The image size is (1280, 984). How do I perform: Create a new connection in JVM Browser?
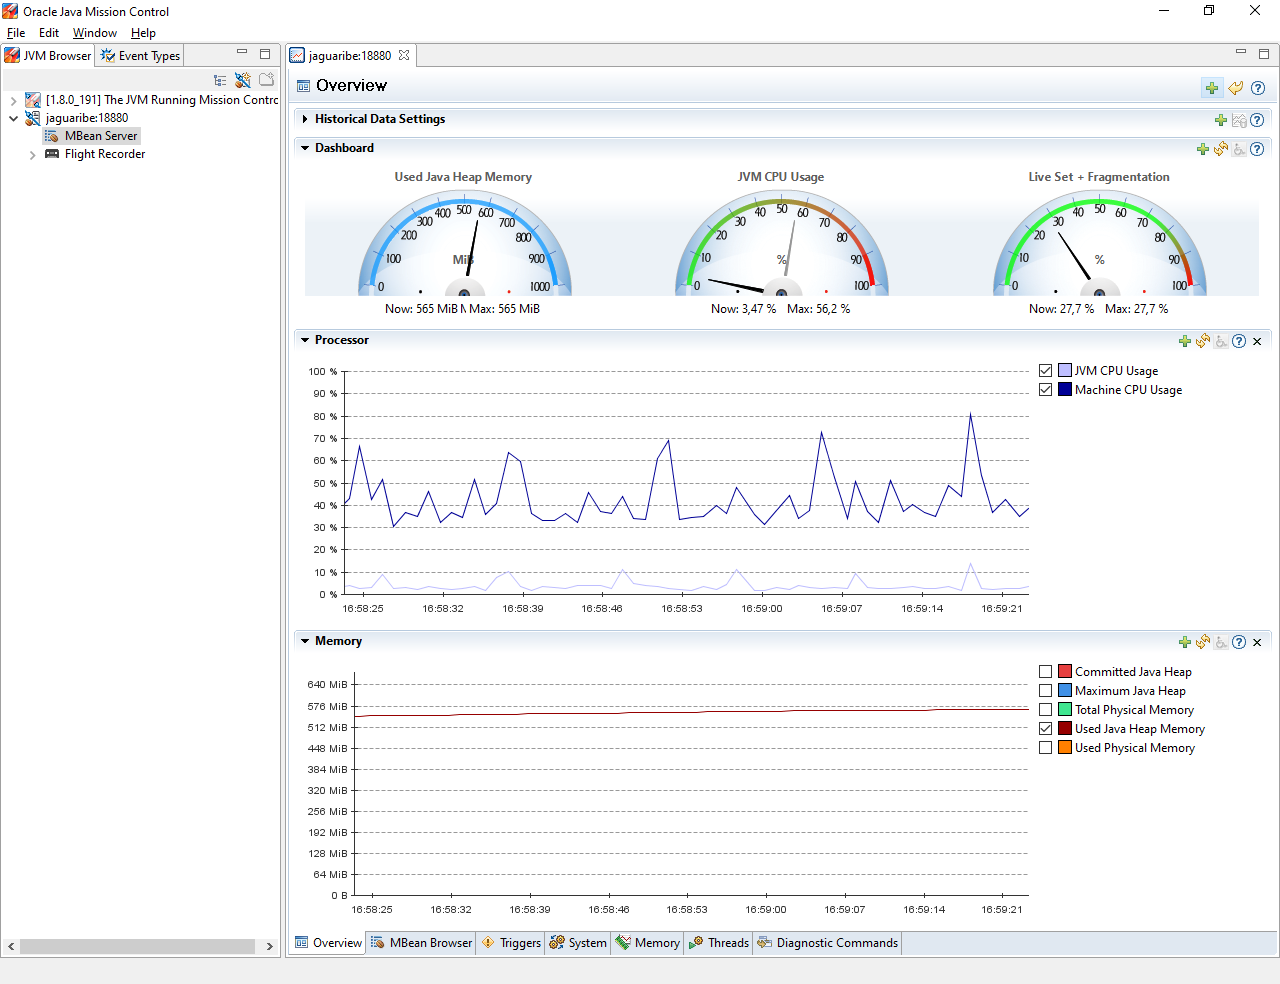242,80
